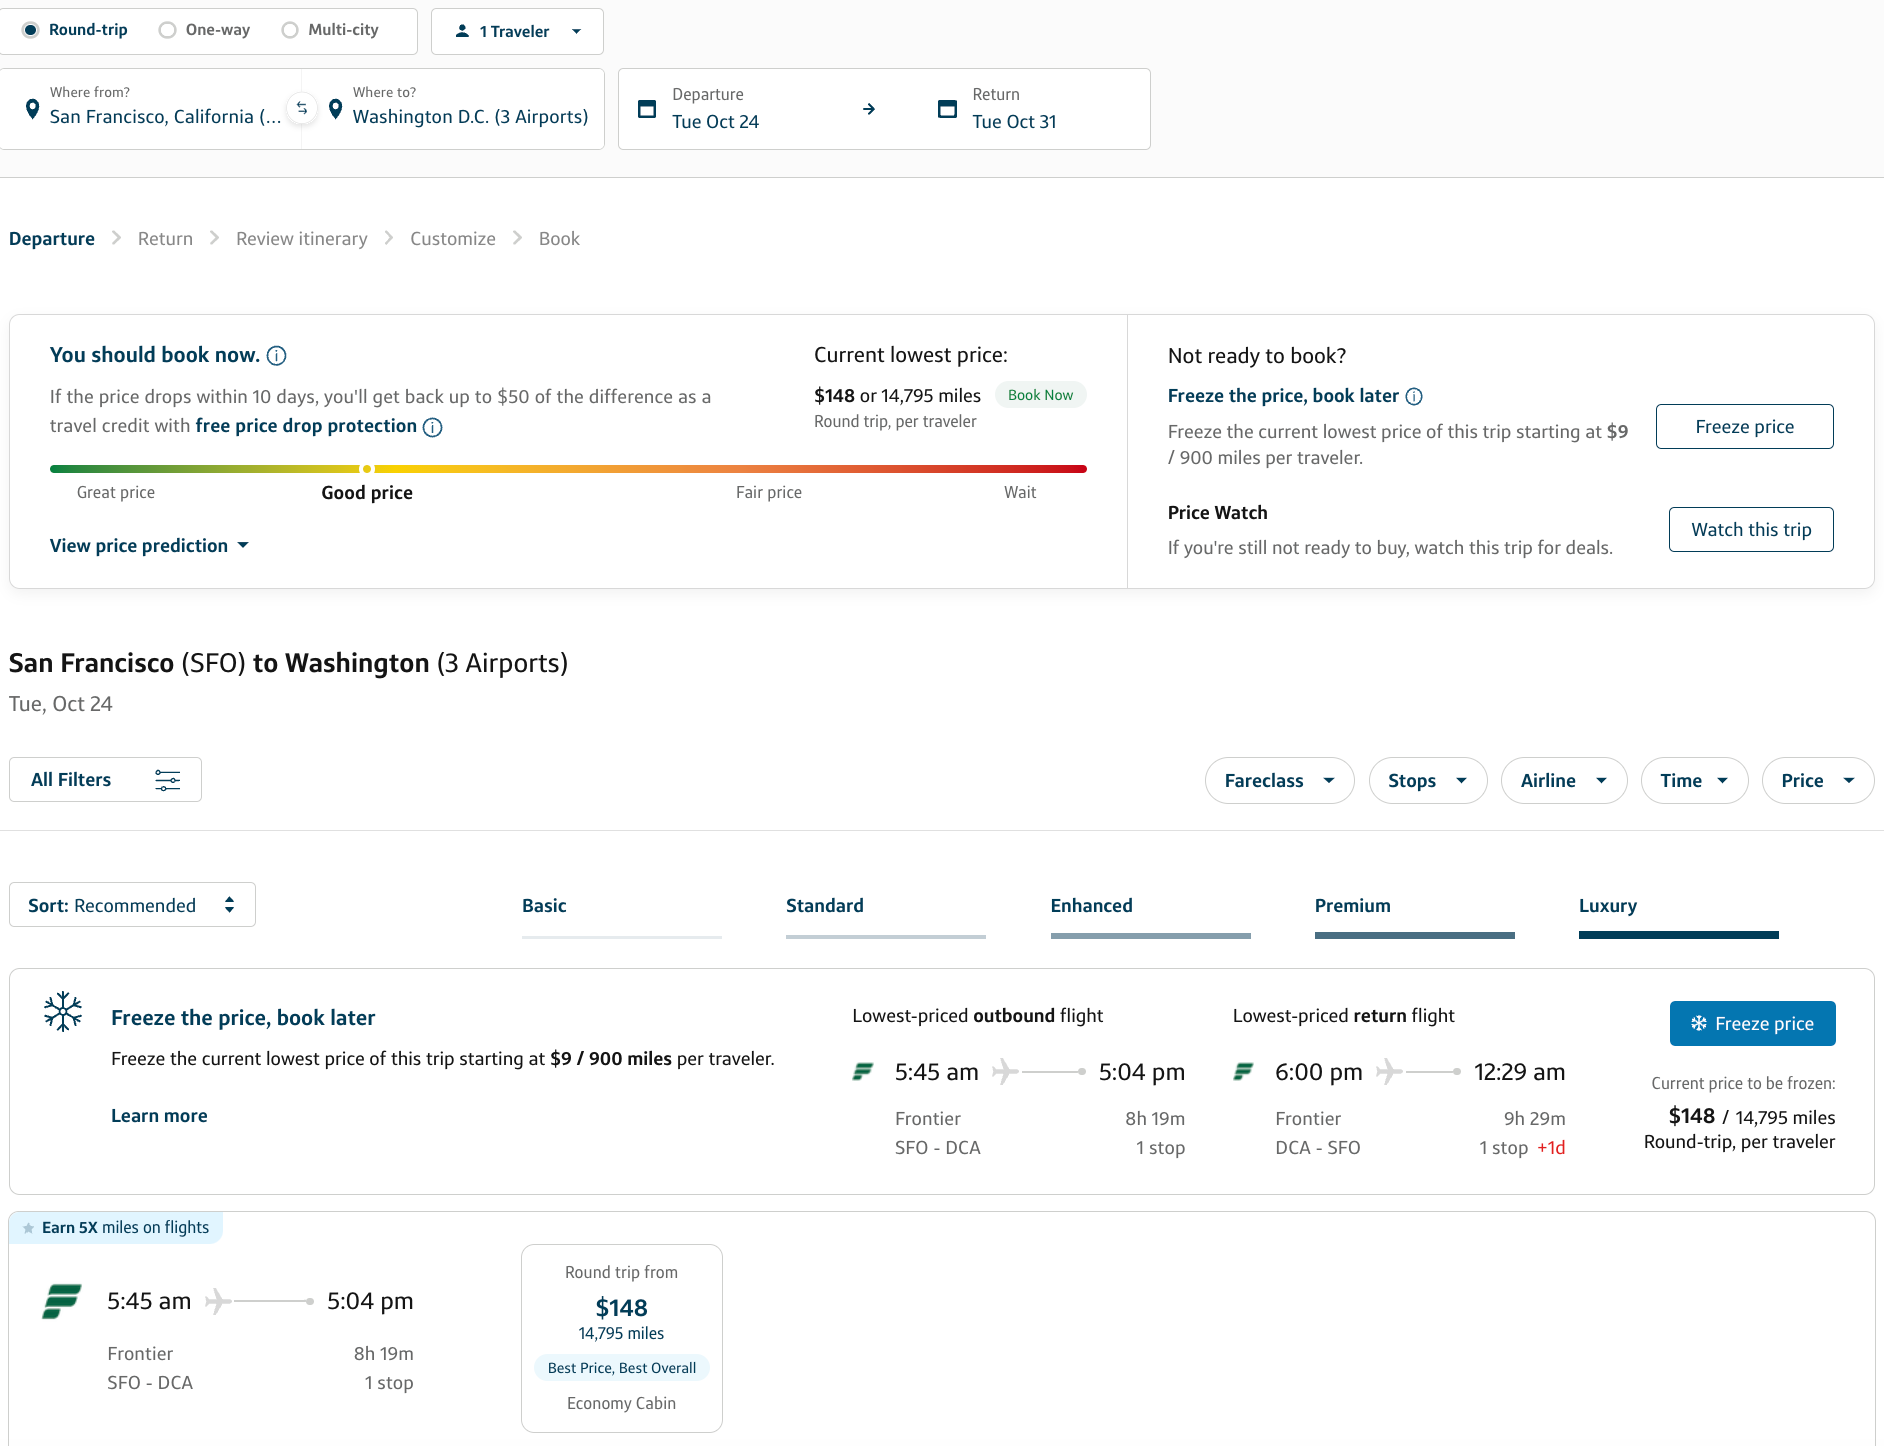Switch to the Premium fare tab
This screenshot has width=1884, height=1446.
(1352, 905)
